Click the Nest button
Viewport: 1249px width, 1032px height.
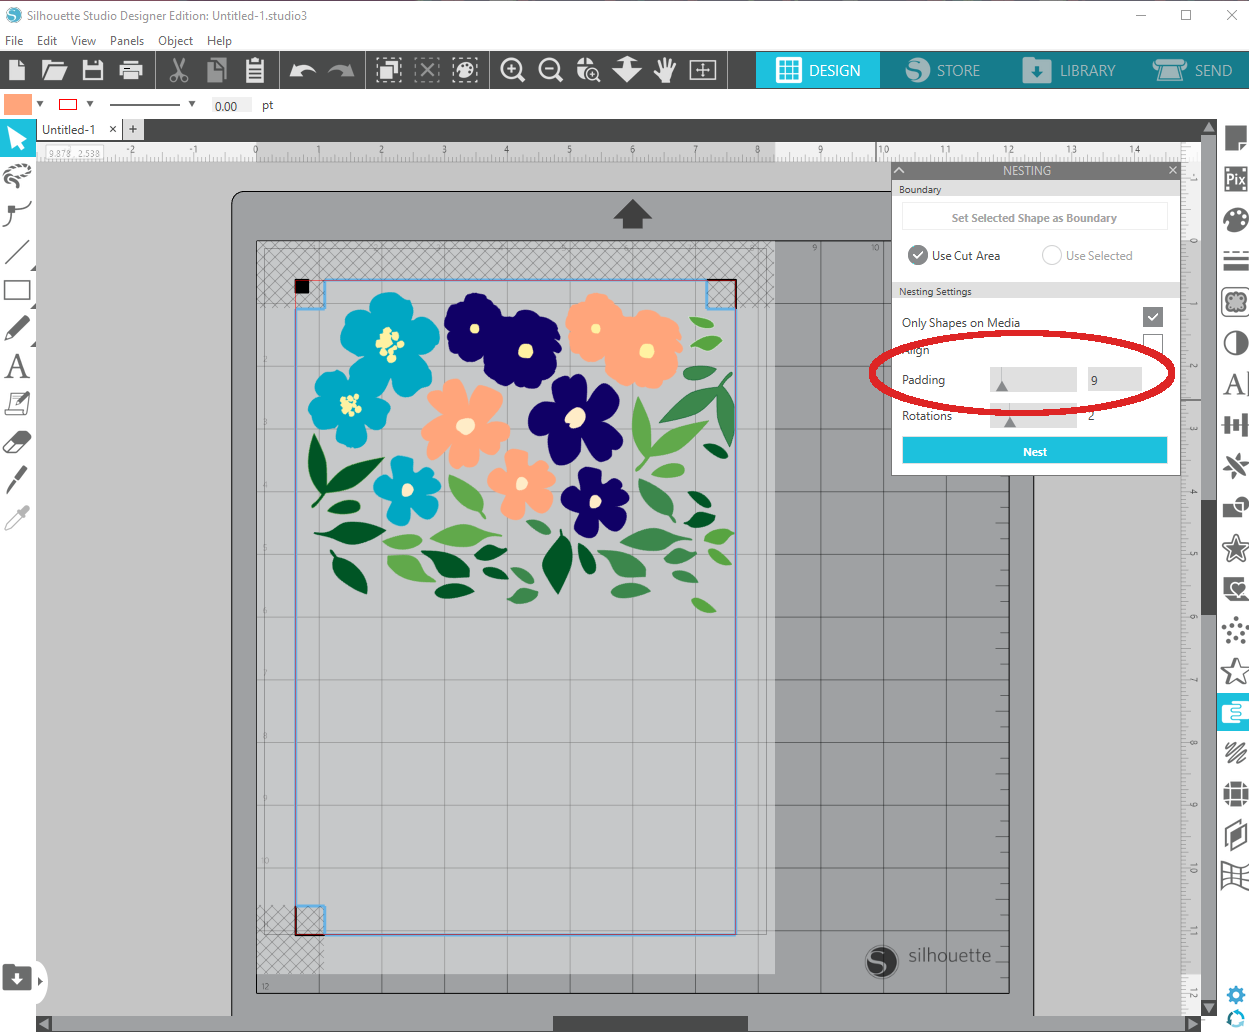pyautogui.click(x=1035, y=451)
